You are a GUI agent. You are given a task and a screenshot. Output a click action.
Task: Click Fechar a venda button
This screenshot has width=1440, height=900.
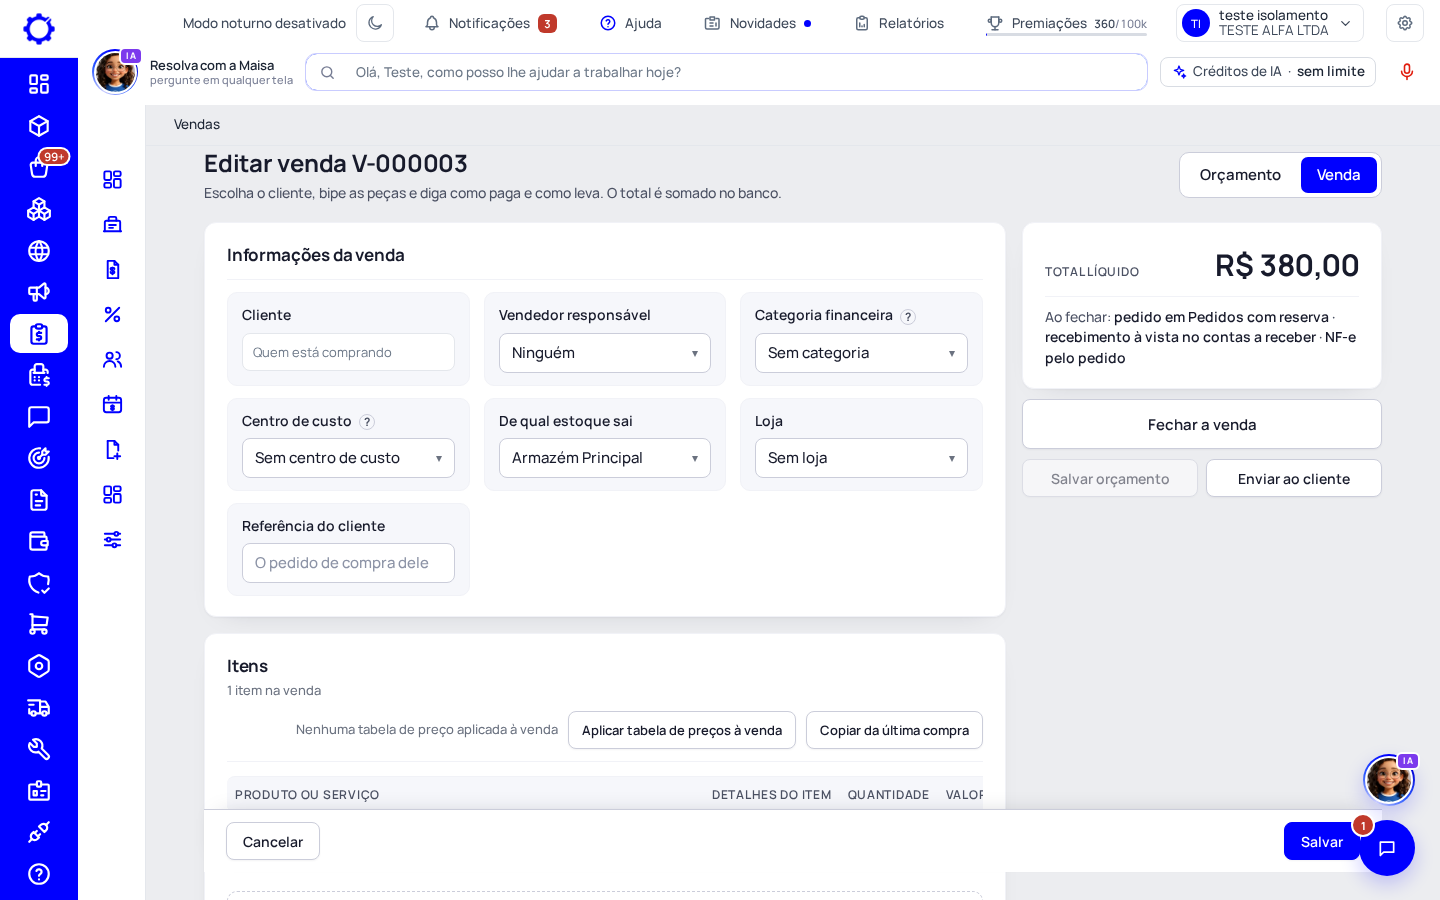[x=1202, y=425]
